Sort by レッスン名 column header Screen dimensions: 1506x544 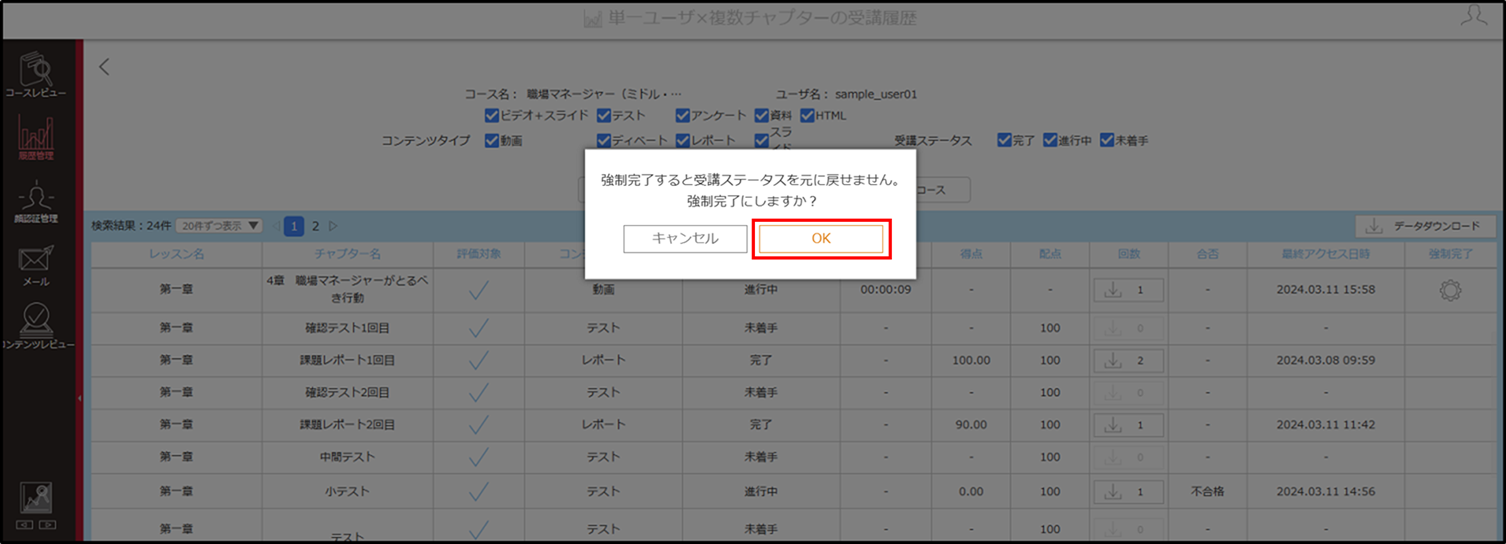(x=176, y=254)
